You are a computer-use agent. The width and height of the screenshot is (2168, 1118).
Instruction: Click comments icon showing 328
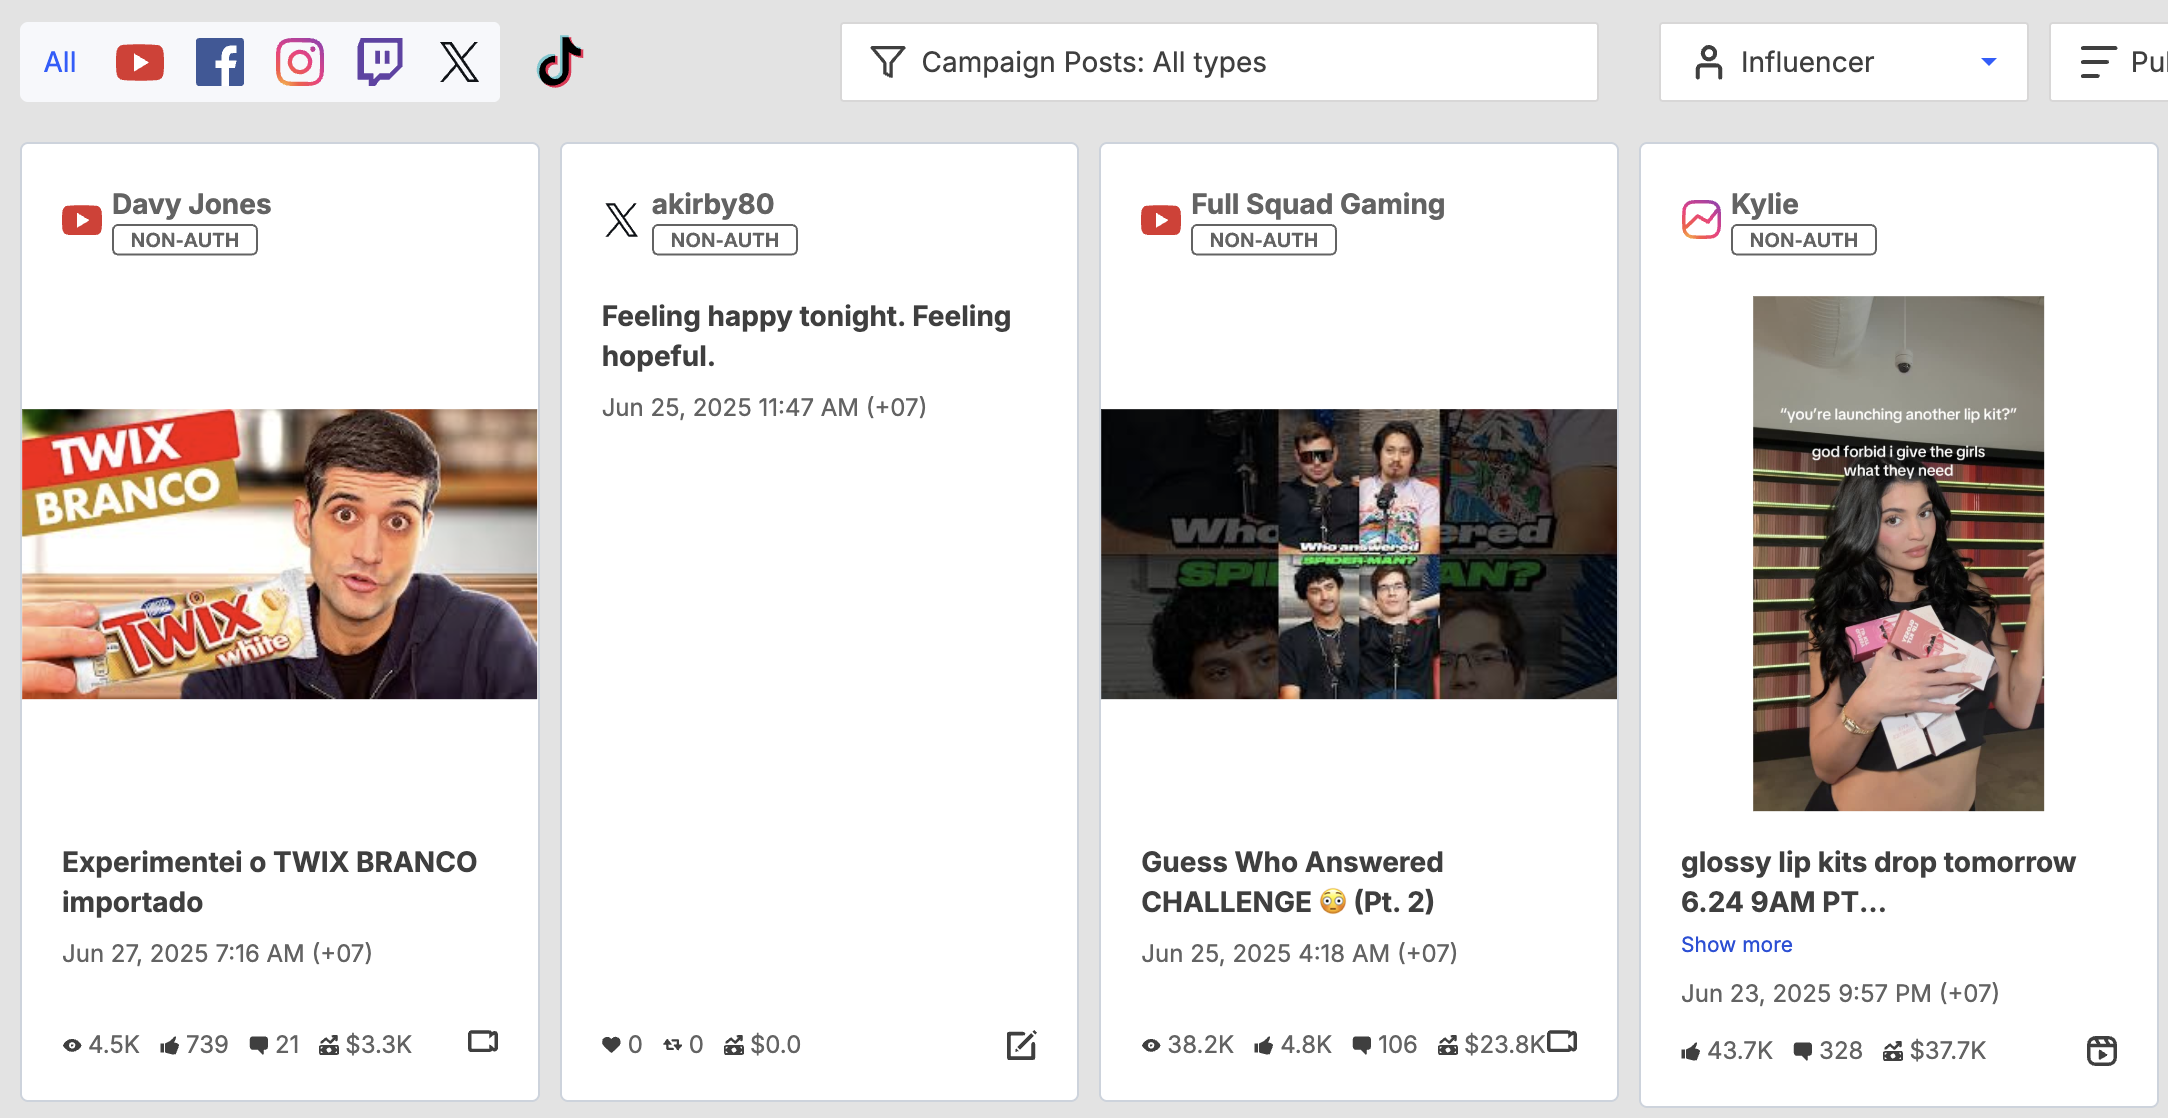[x=1803, y=1052]
